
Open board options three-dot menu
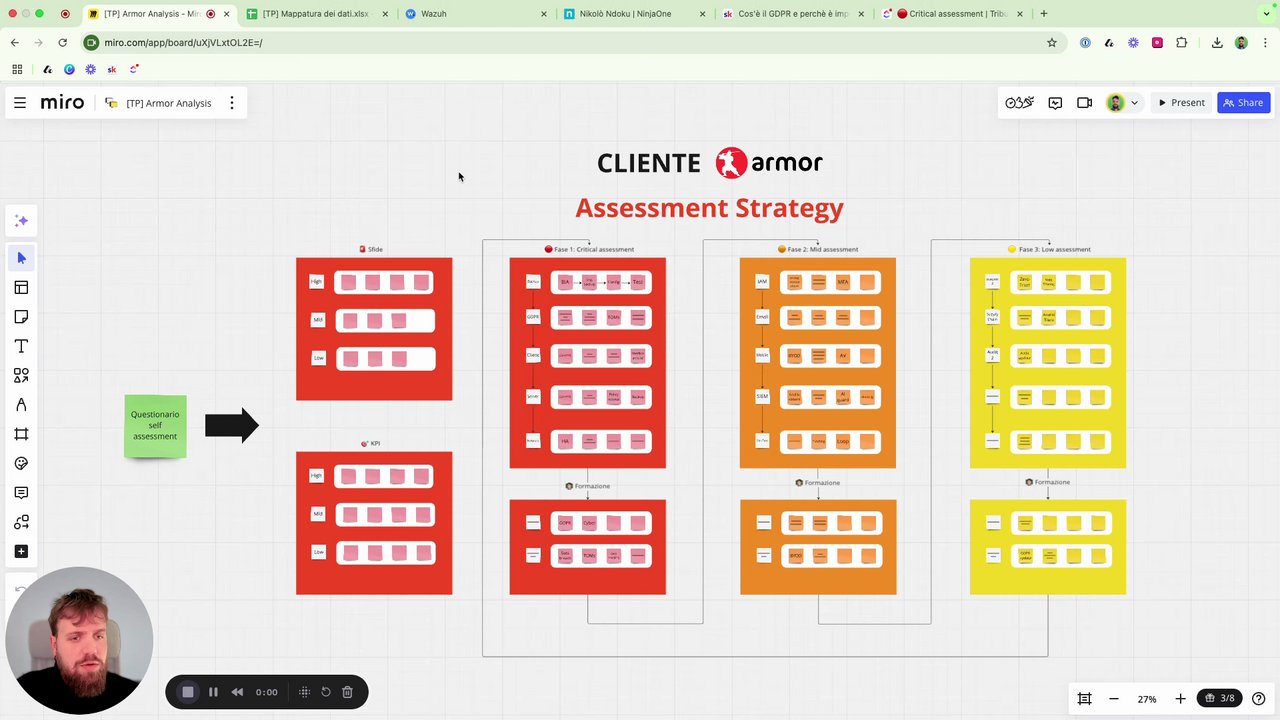coord(232,103)
